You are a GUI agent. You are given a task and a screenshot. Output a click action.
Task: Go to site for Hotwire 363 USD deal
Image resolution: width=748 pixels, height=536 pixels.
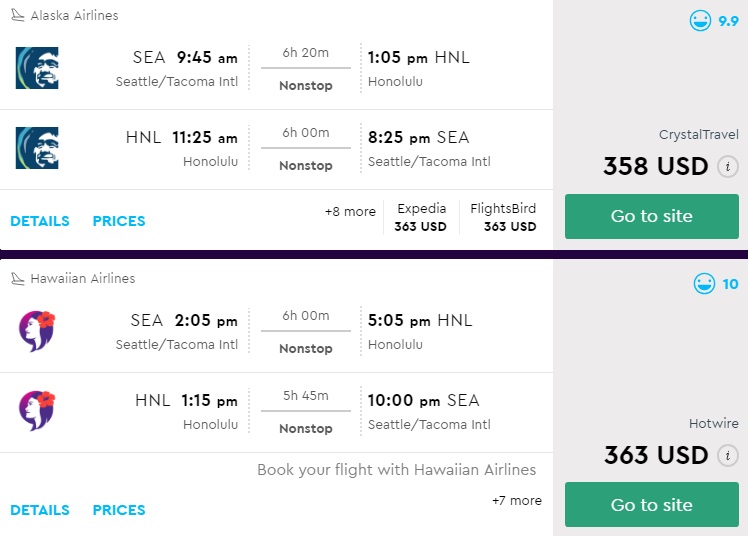click(651, 505)
